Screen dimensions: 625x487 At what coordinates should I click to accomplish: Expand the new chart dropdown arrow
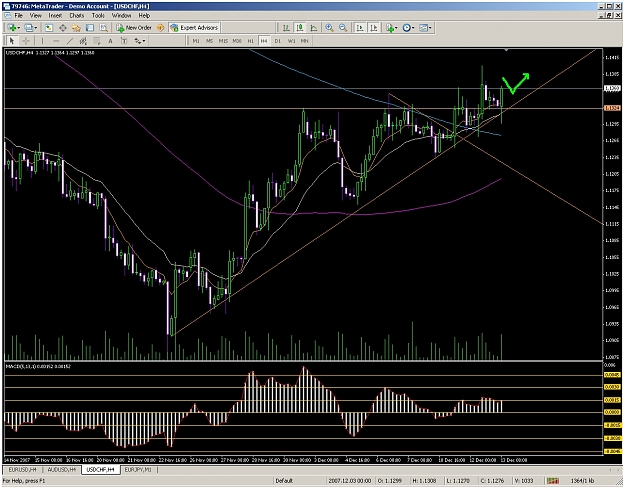point(19,28)
